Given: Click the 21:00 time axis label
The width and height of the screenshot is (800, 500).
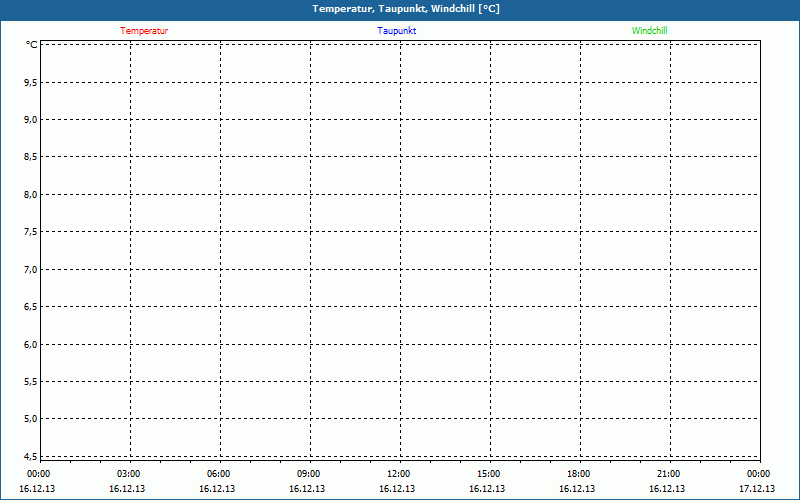Looking at the screenshot, I should tap(668, 474).
